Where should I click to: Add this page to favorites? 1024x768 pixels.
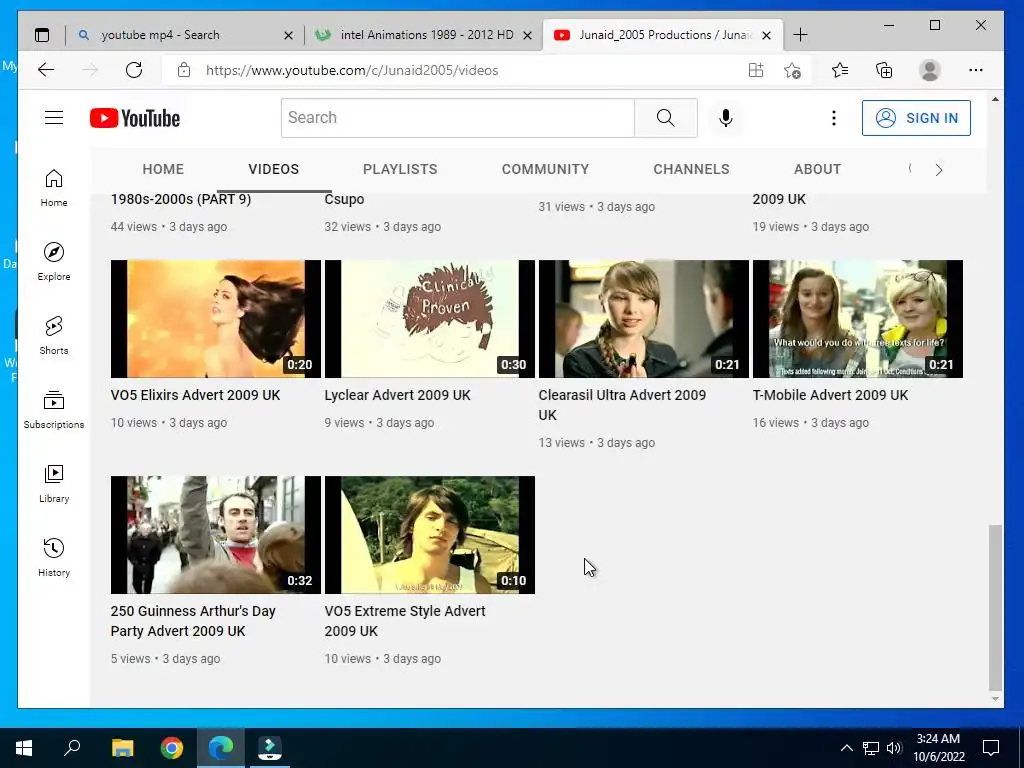[792, 70]
